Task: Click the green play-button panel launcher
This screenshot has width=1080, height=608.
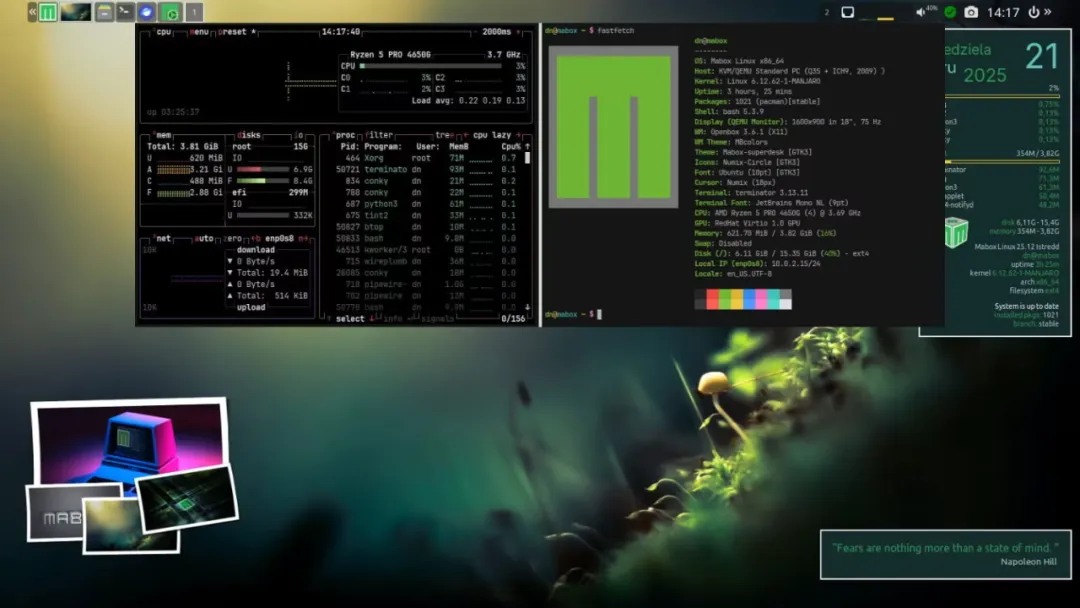Action: [x=171, y=12]
